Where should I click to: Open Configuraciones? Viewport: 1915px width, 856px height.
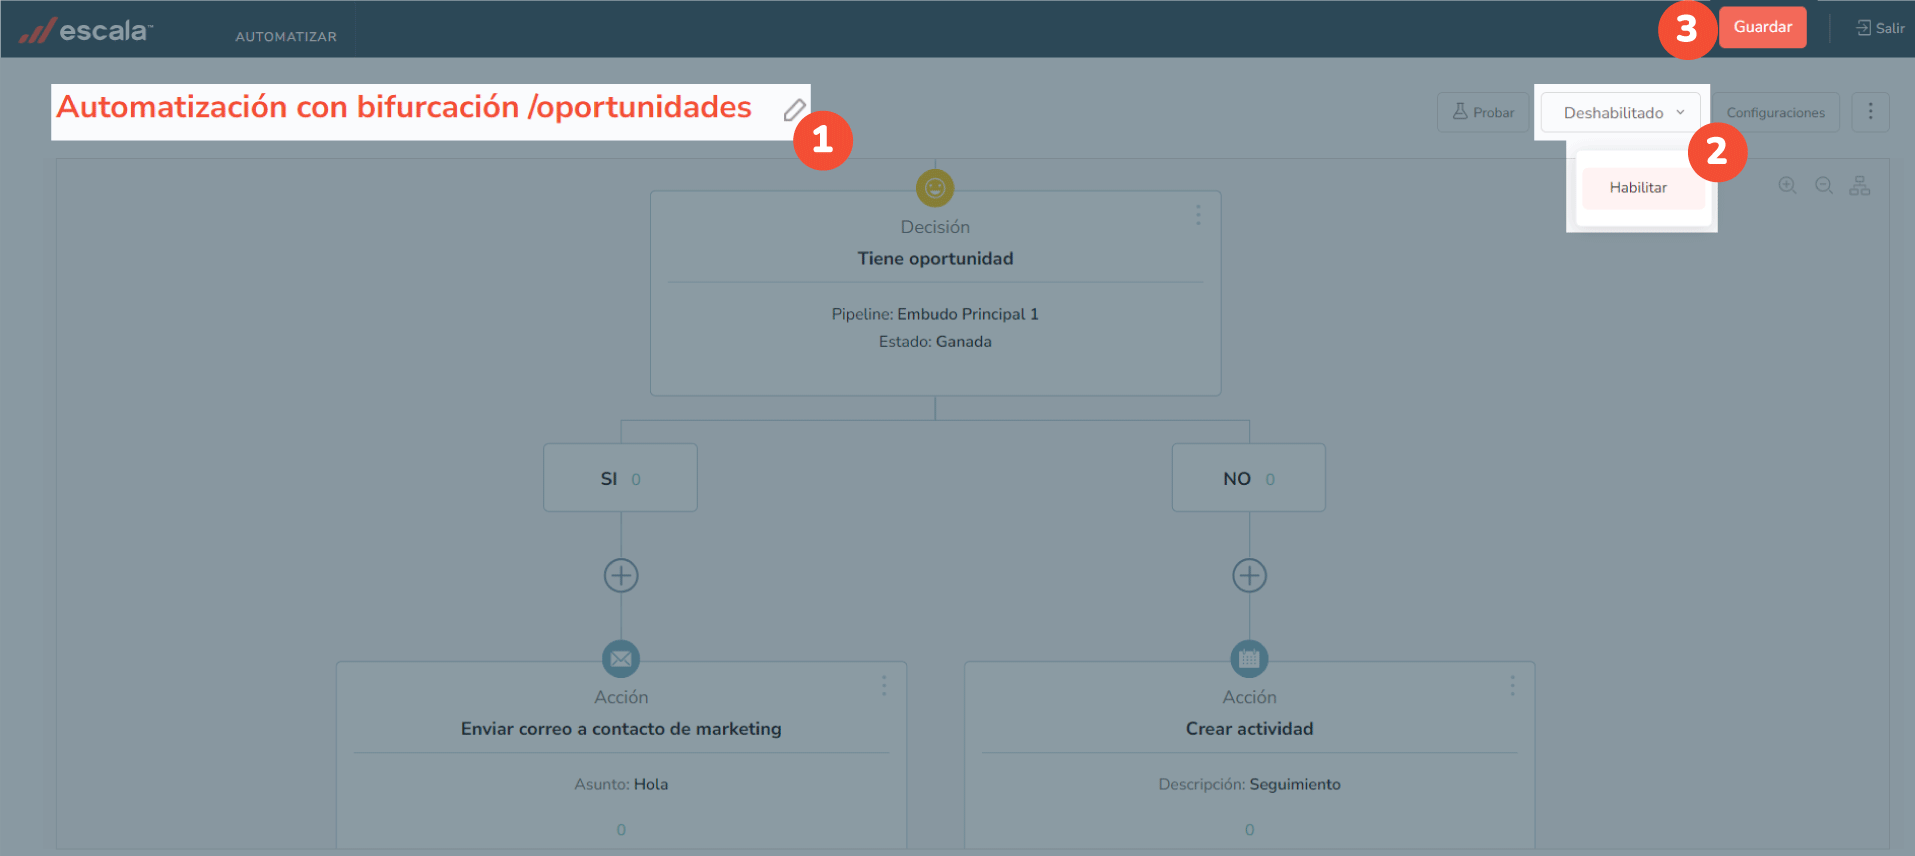pos(1776,112)
